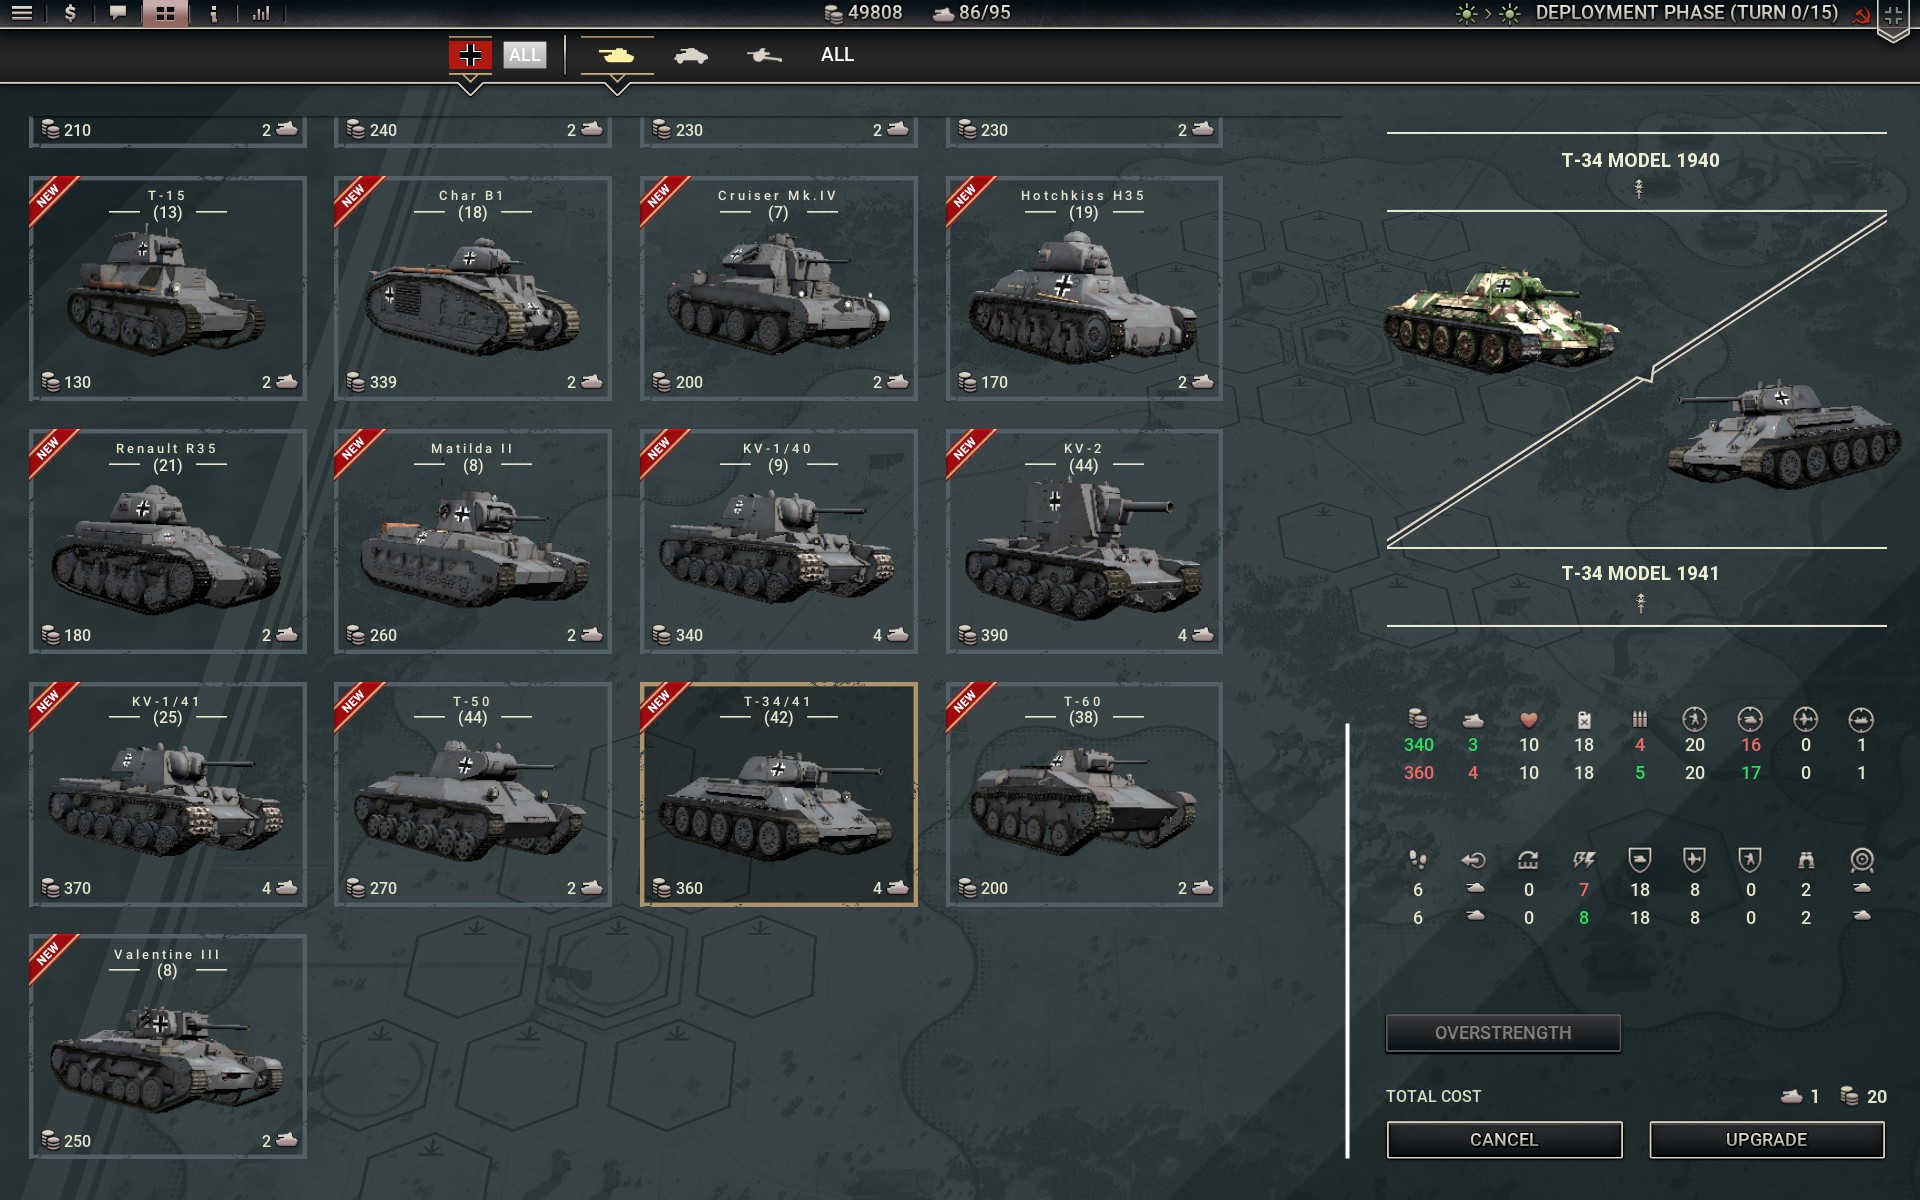
Task: Open the info briefing icon
Action: tap(213, 14)
